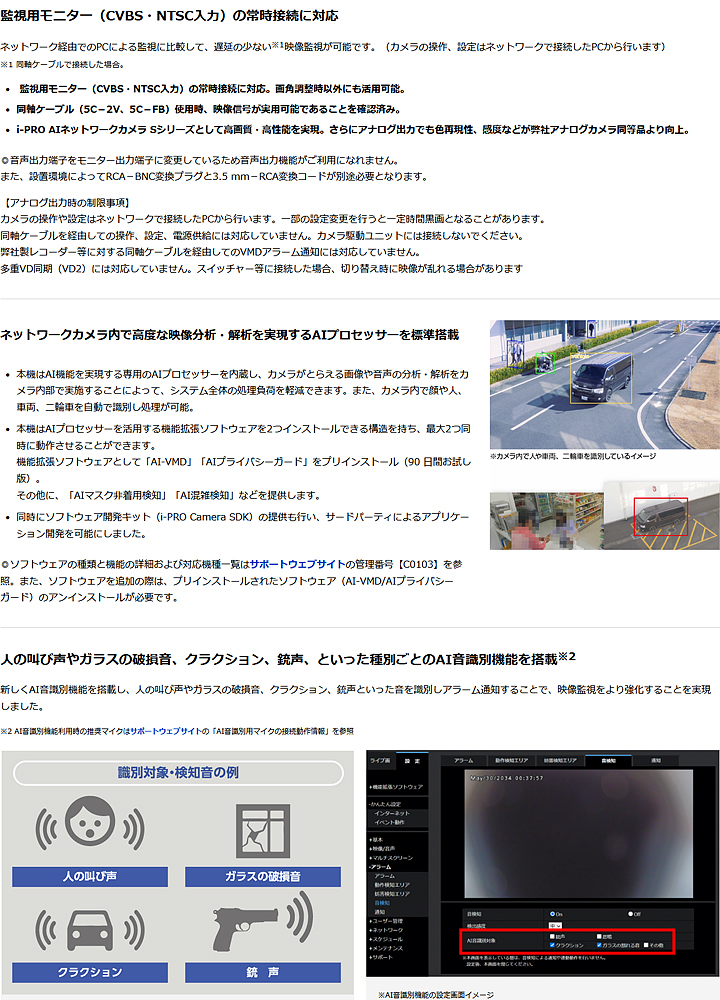Select the Off radio for 音検知
The width and height of the screenshot is (720, 1000).
tap(630, 914)
